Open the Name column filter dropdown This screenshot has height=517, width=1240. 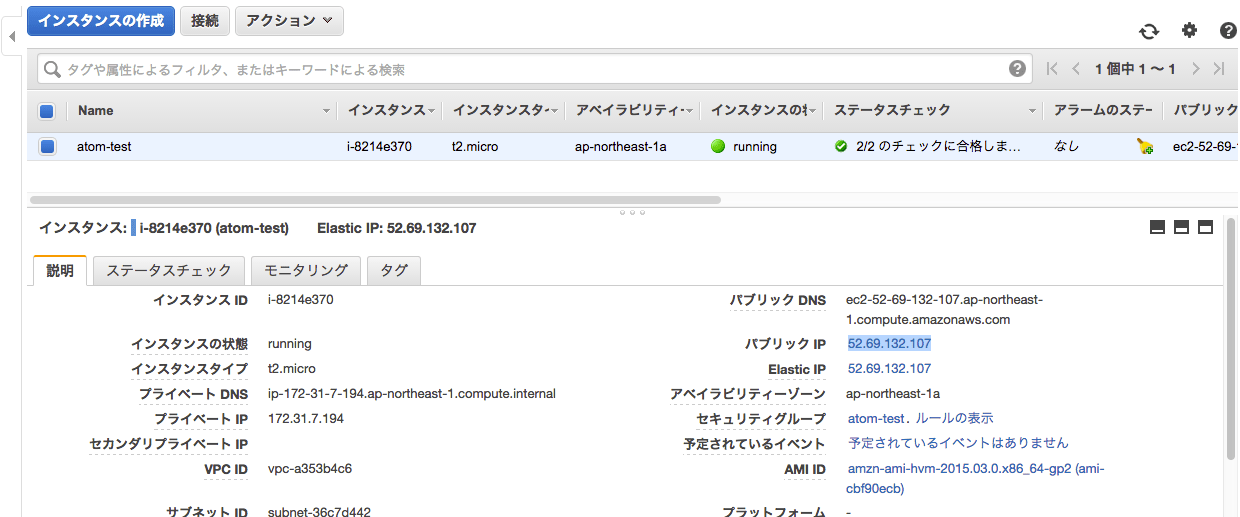327,110
